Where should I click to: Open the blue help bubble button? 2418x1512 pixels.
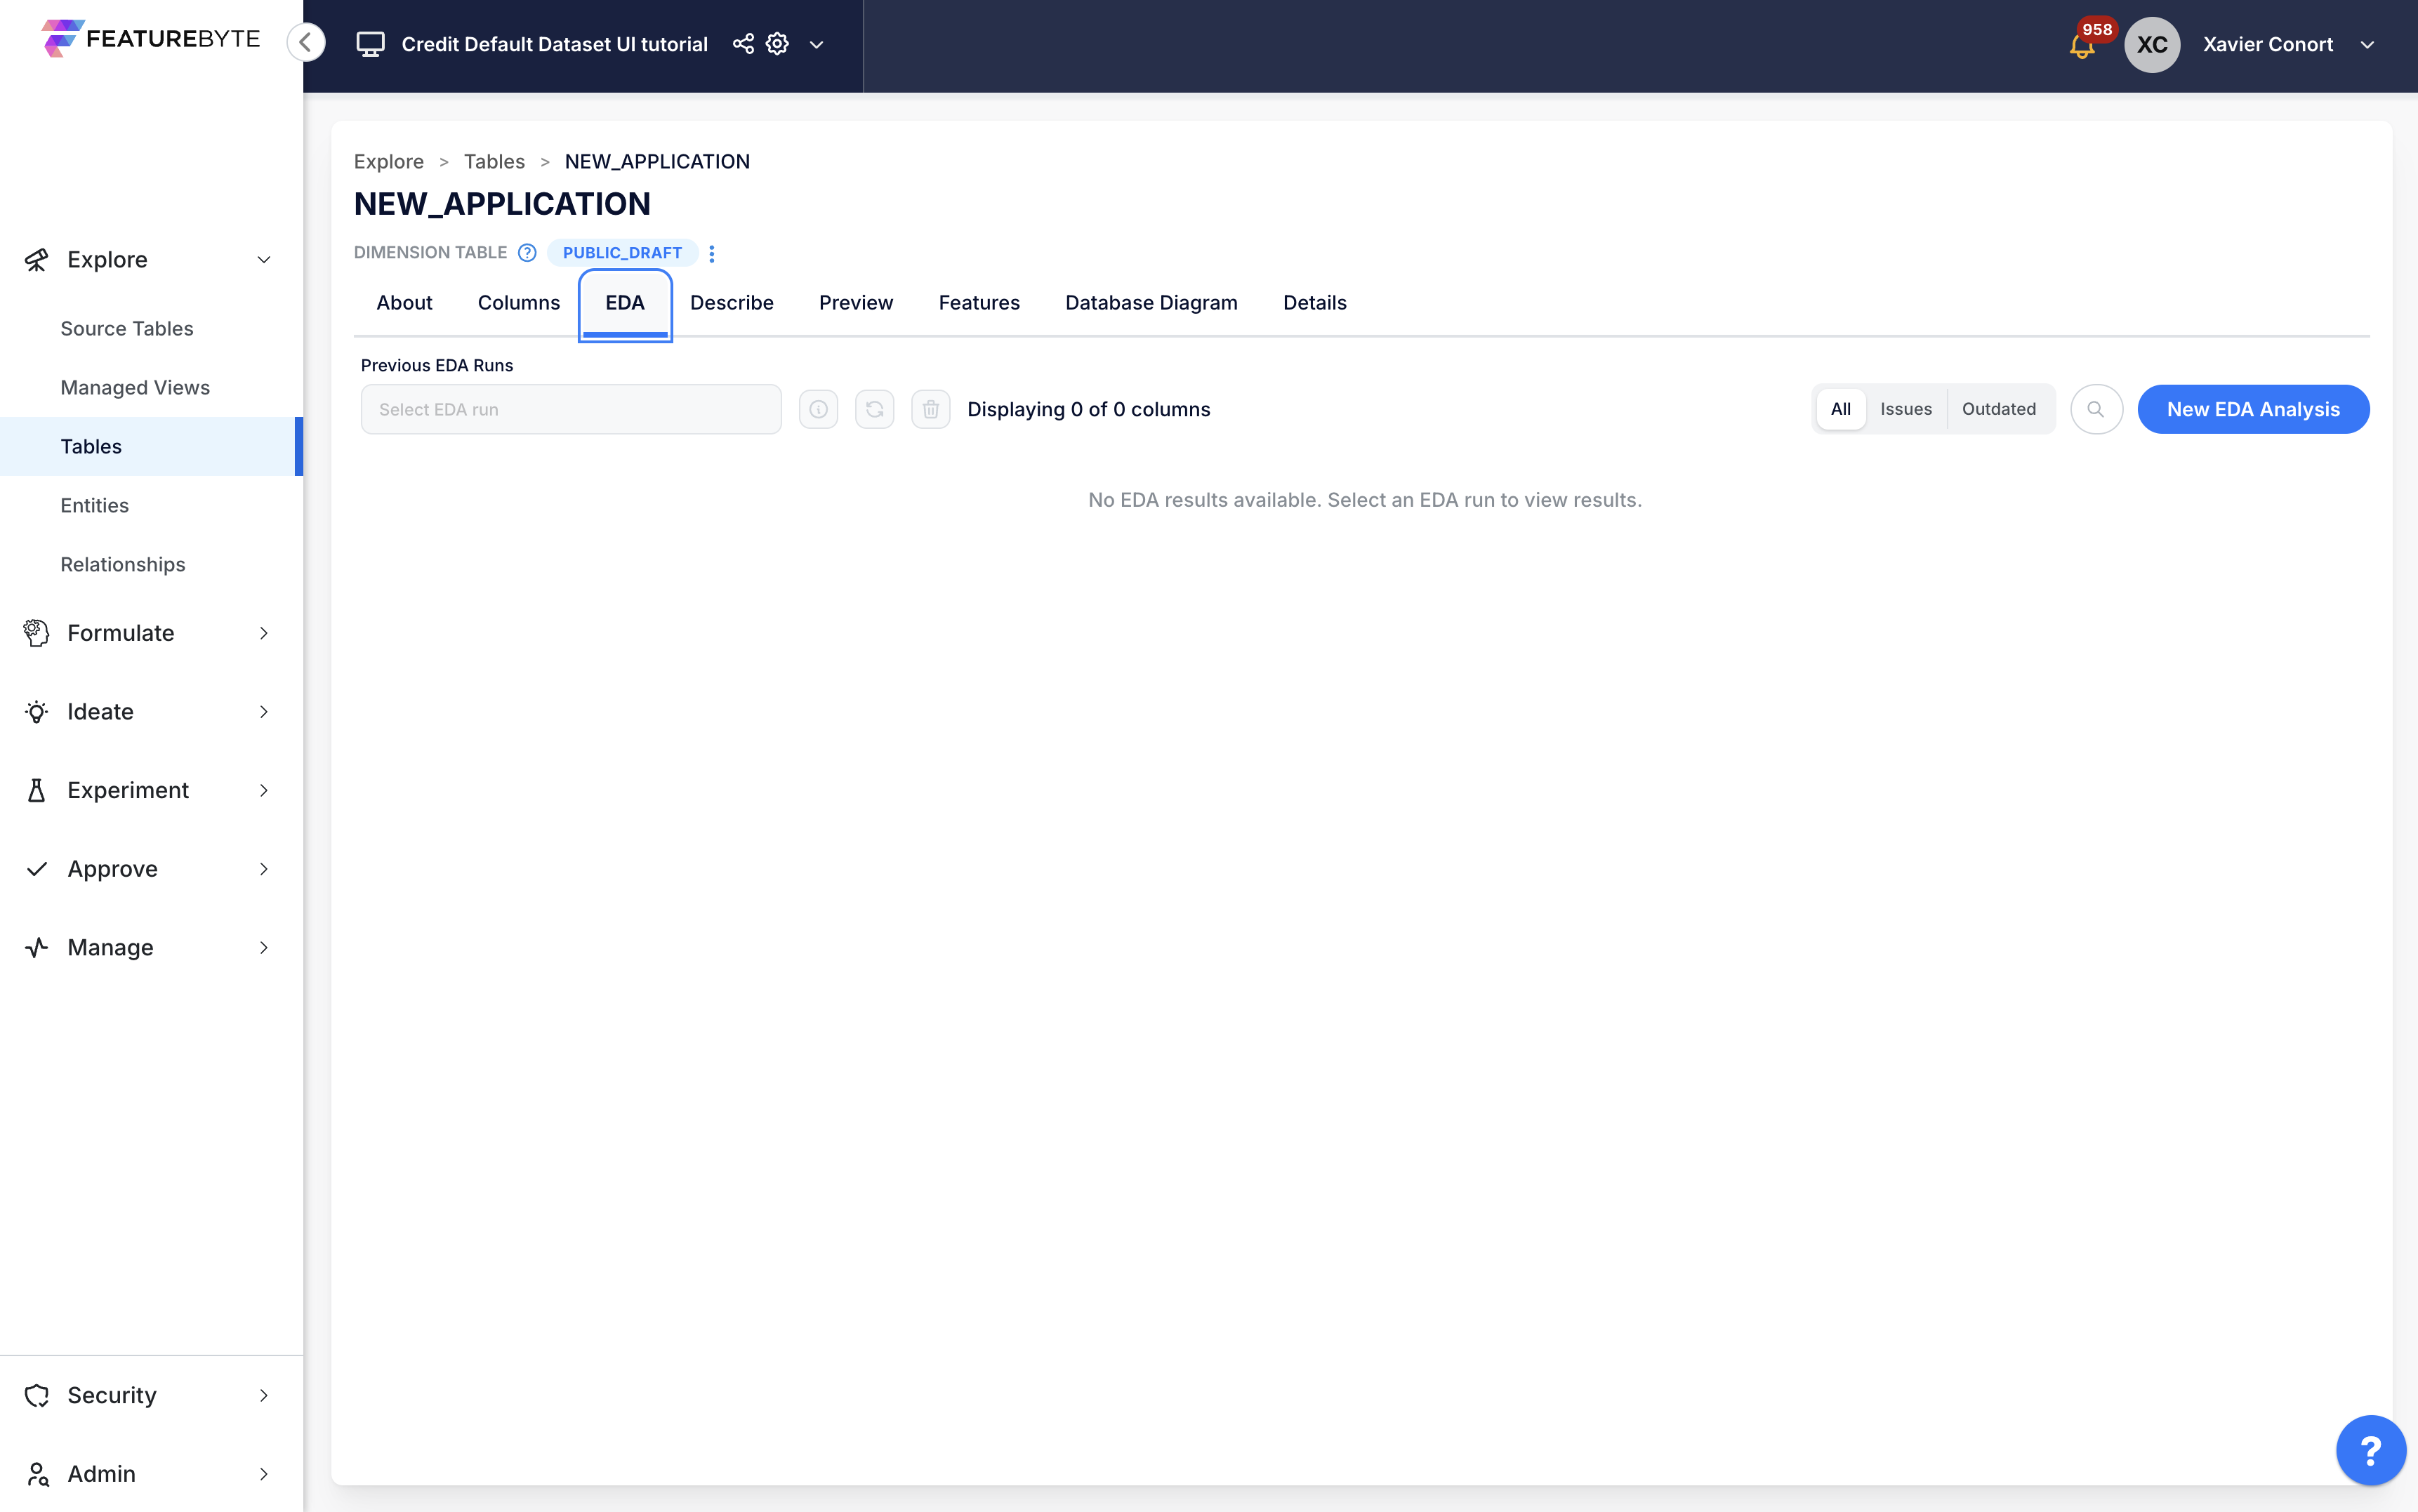(2370, 1449)
